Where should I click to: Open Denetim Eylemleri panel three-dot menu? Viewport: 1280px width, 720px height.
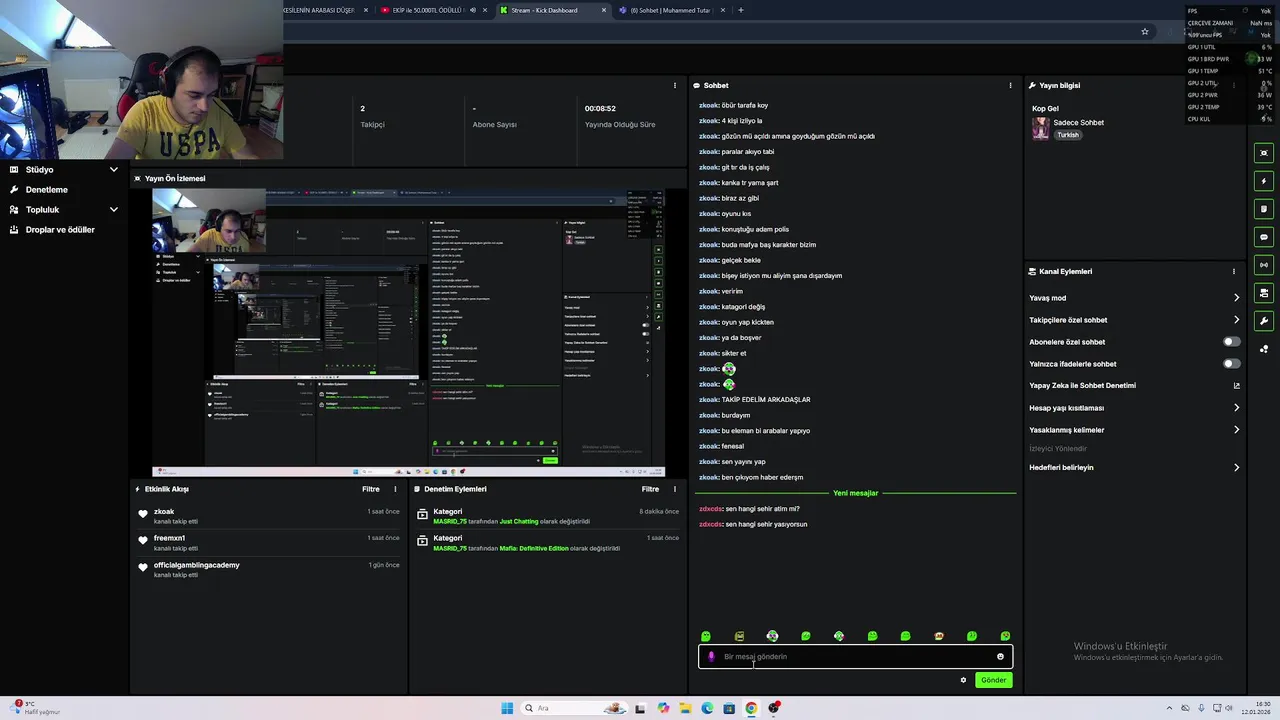click(674, 489)
